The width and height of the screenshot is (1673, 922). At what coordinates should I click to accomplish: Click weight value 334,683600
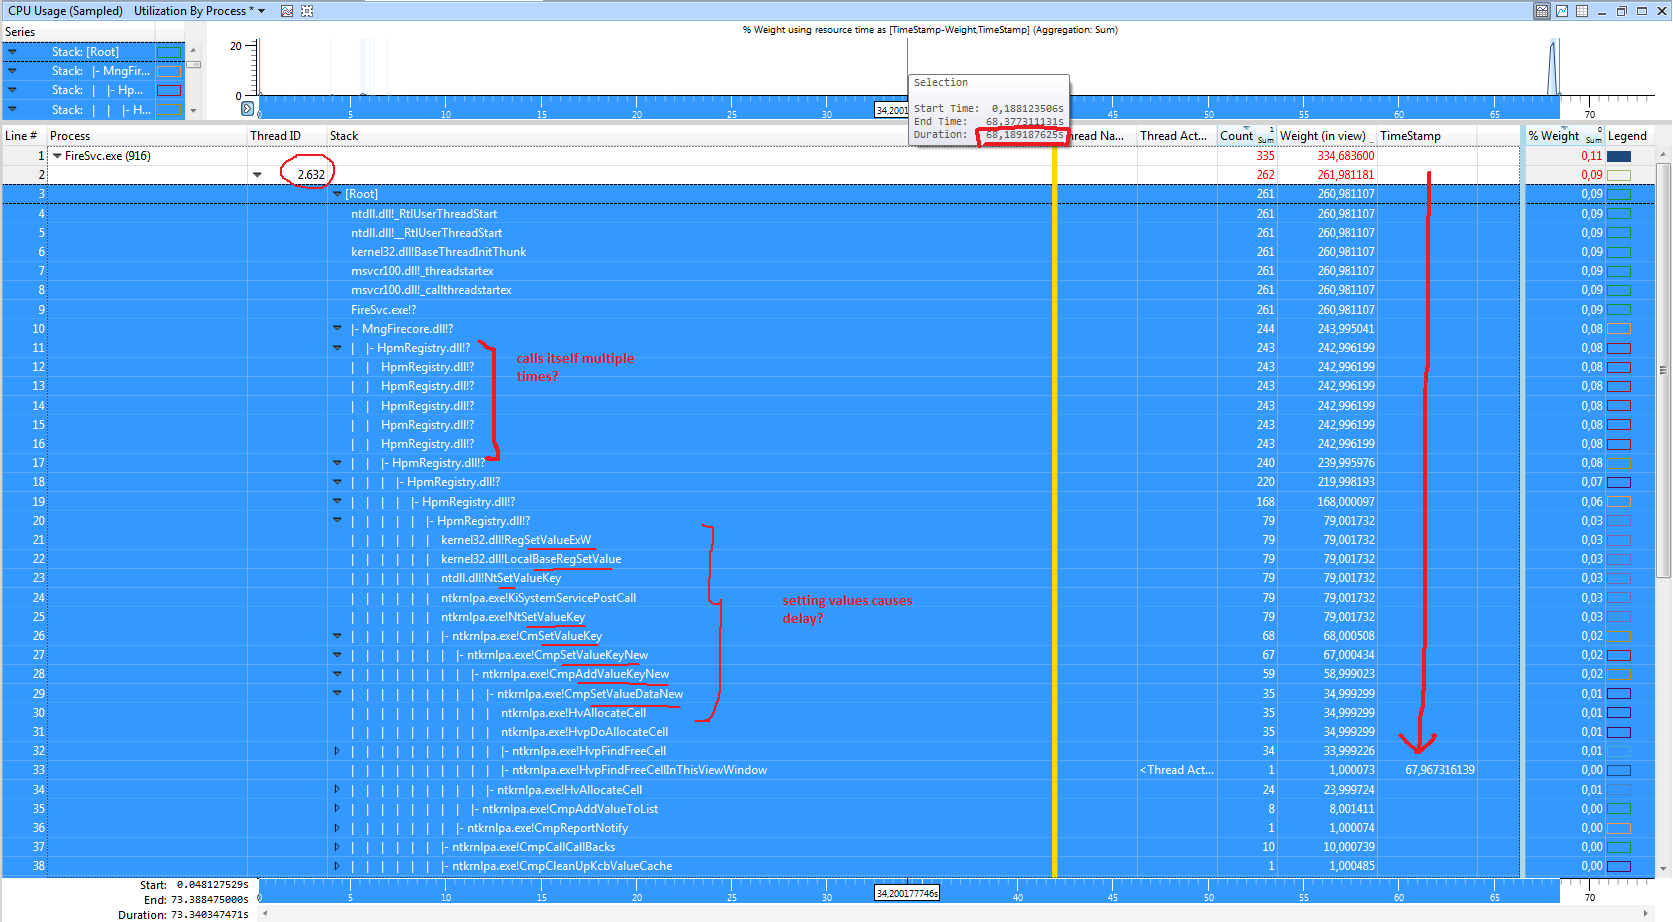pyautogui.click(x=1345, y=156)
